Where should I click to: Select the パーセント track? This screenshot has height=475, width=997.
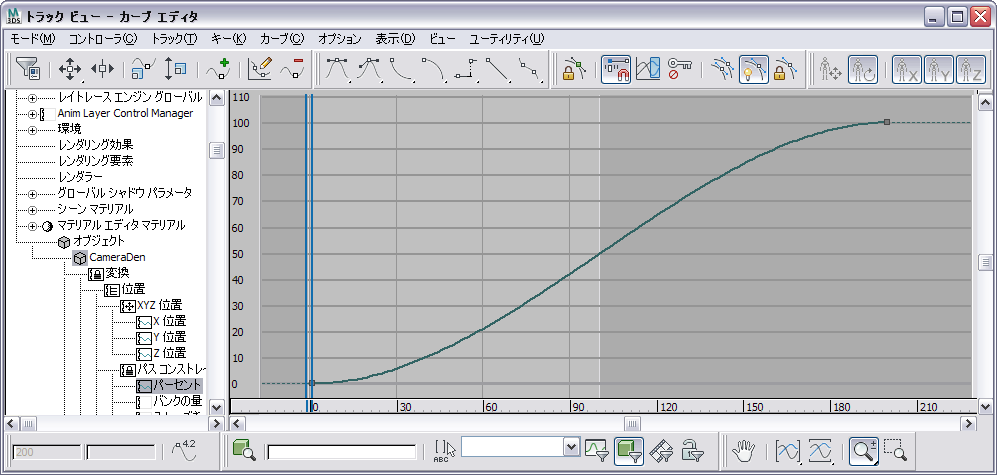tap(177, 385)
